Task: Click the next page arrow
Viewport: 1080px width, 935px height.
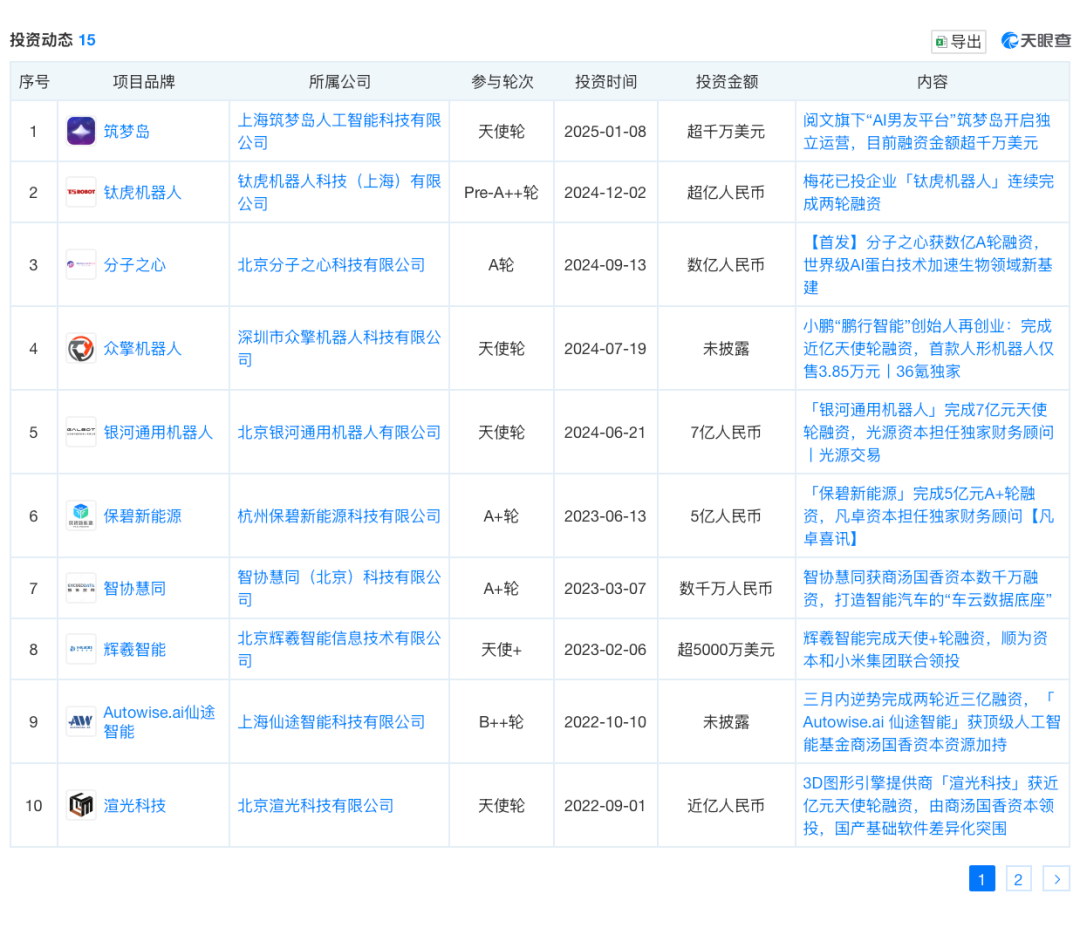Action: click(1056, 878)
